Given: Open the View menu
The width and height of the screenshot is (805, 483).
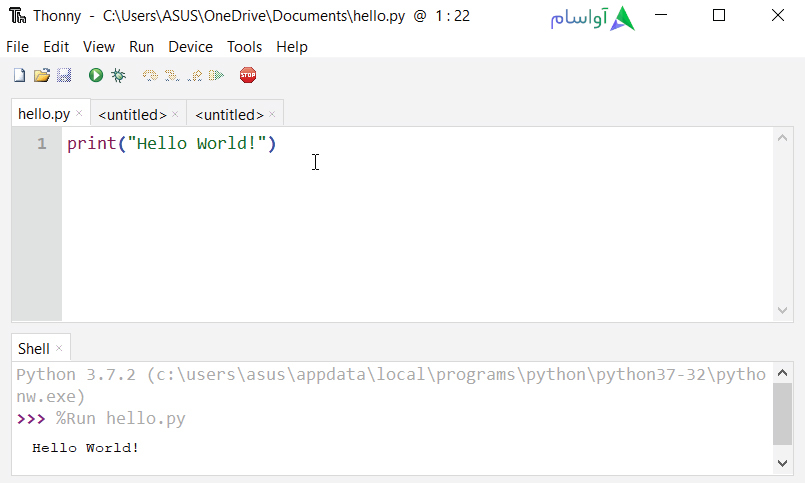Looking at the screenshot, I should (x=99, y=47).
